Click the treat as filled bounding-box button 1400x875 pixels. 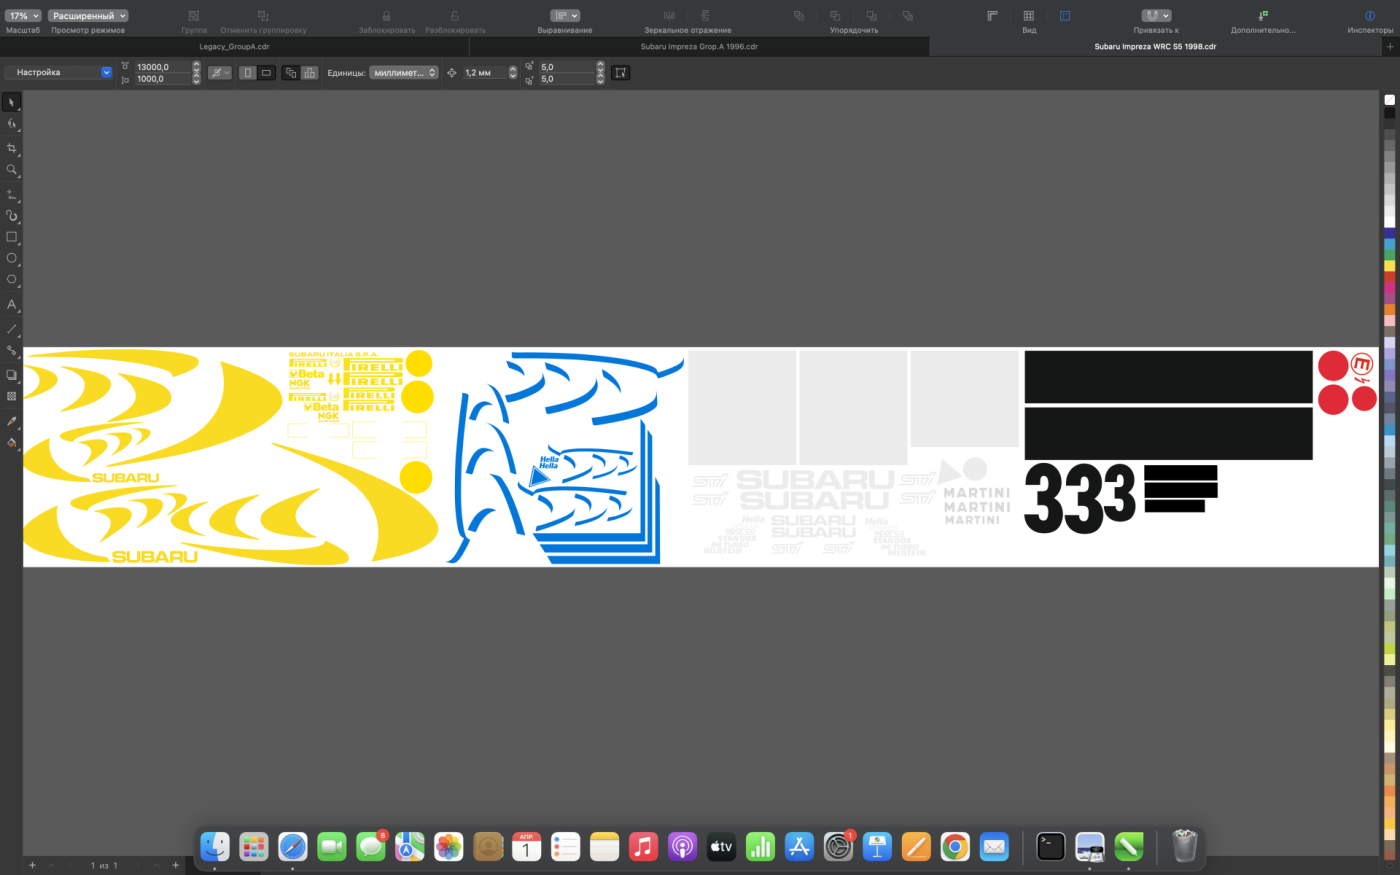620,73
